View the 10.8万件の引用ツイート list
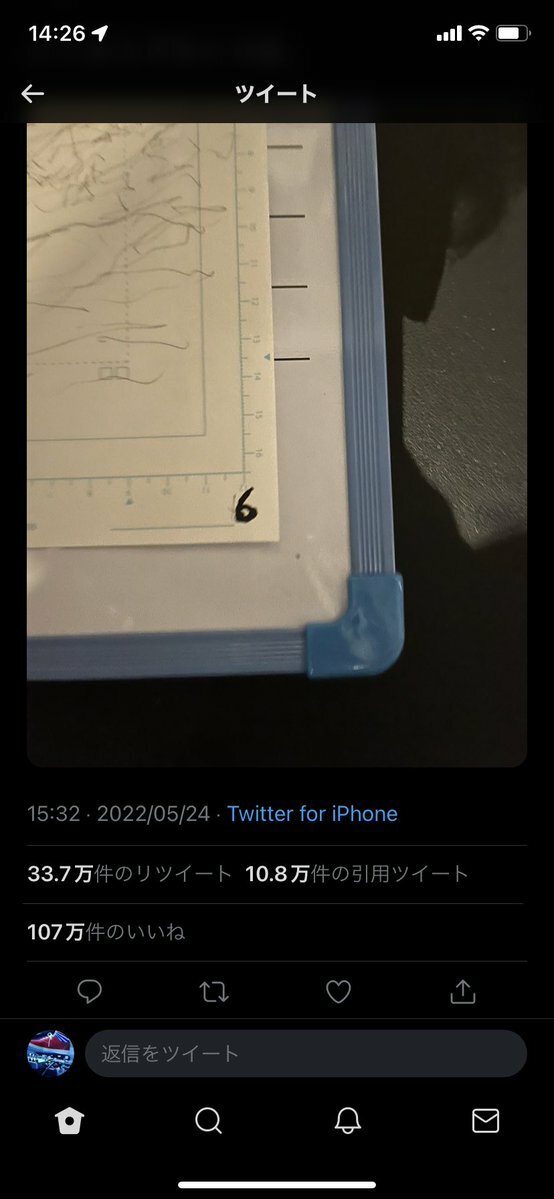Screen dimensions: 554x1199 tap(357, 874)
